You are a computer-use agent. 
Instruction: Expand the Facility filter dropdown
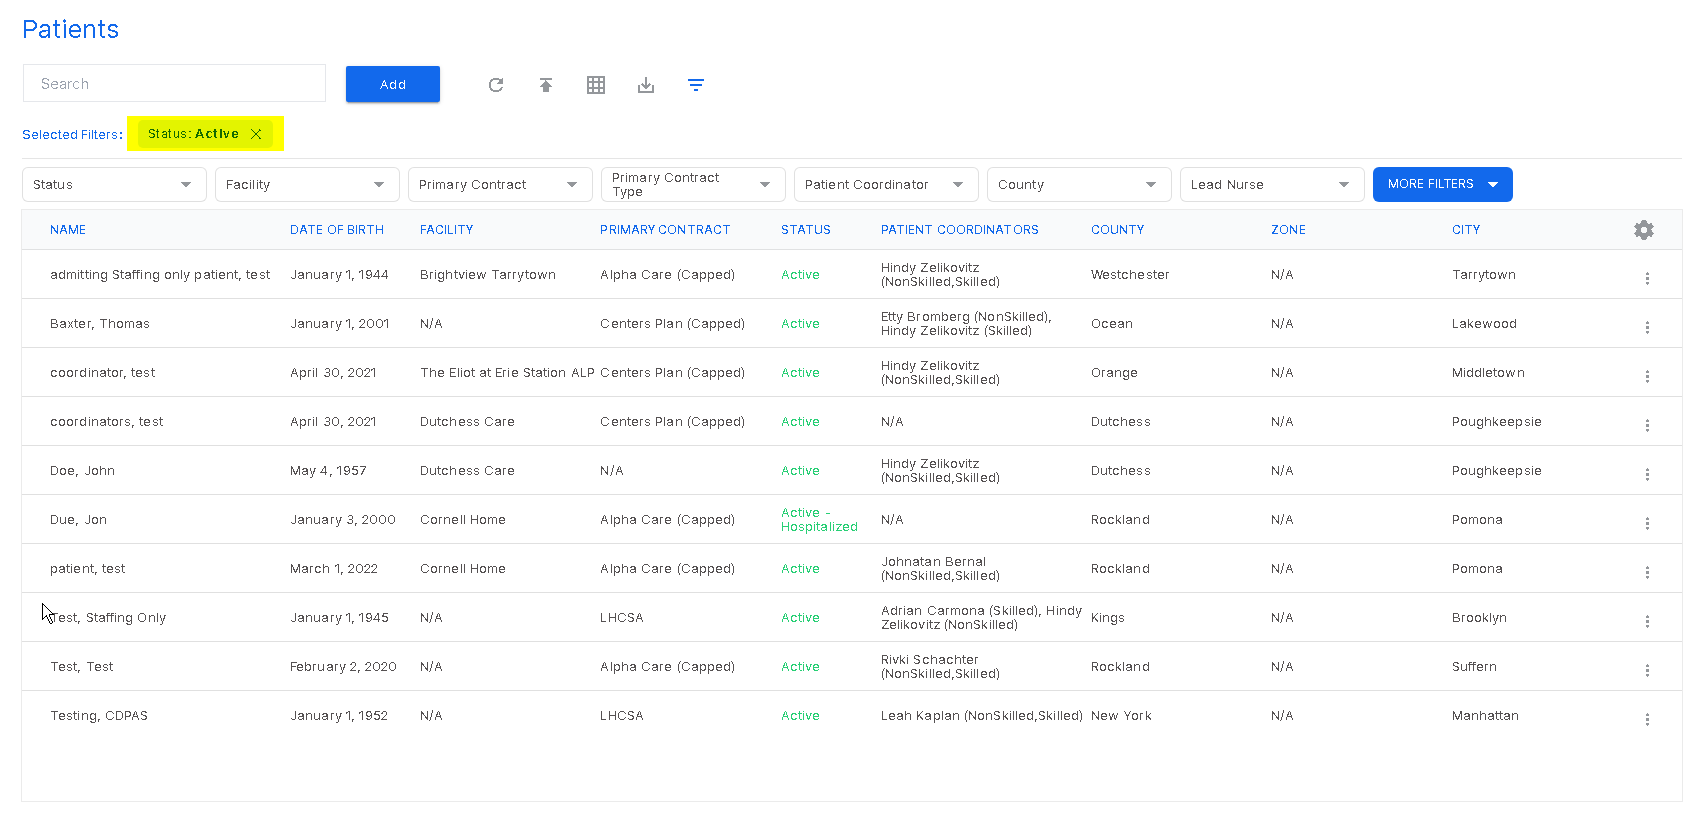pyautogui.click(x=307, y=184)
